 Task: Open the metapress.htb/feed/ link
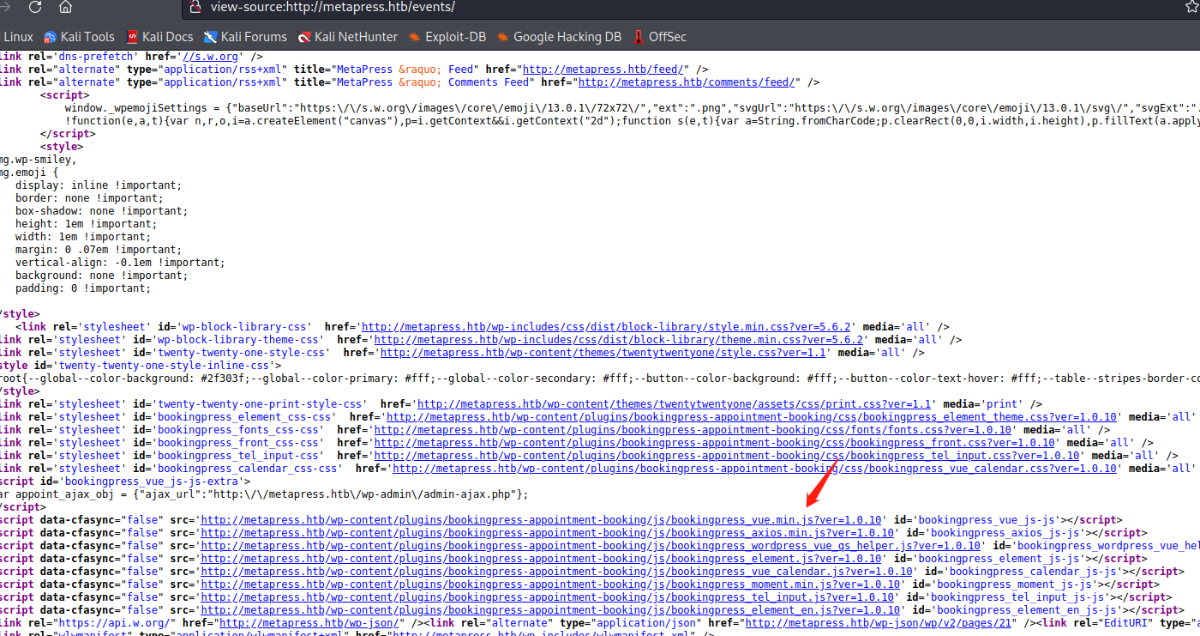pos(603,70)
